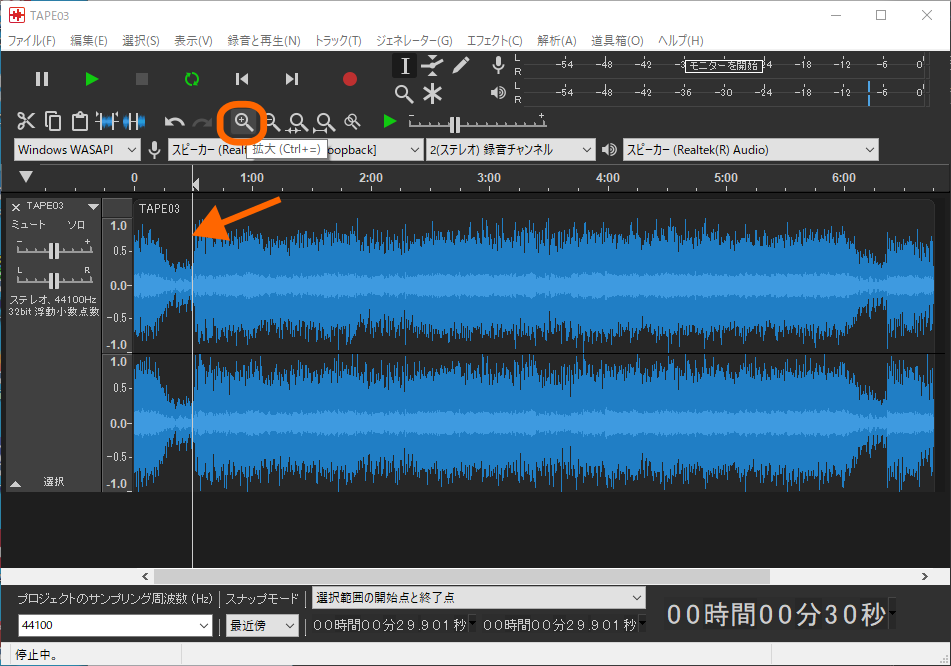Open the TAPE03 track dropdown menu
The height and width of the screenshot is (666, 951).
click(93, 207)
